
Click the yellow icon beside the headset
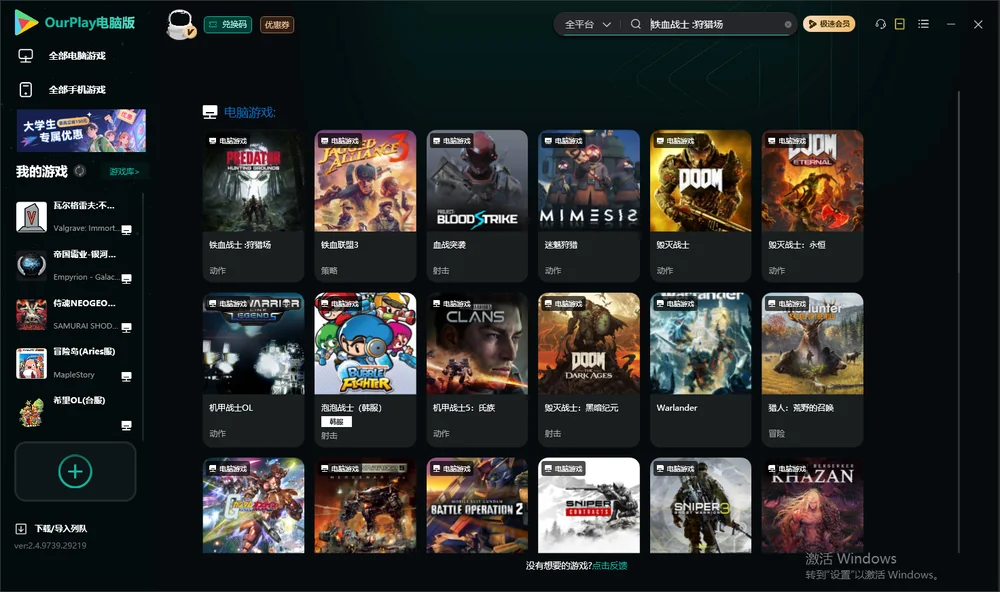pyautogui.click(x=899, y=24)
